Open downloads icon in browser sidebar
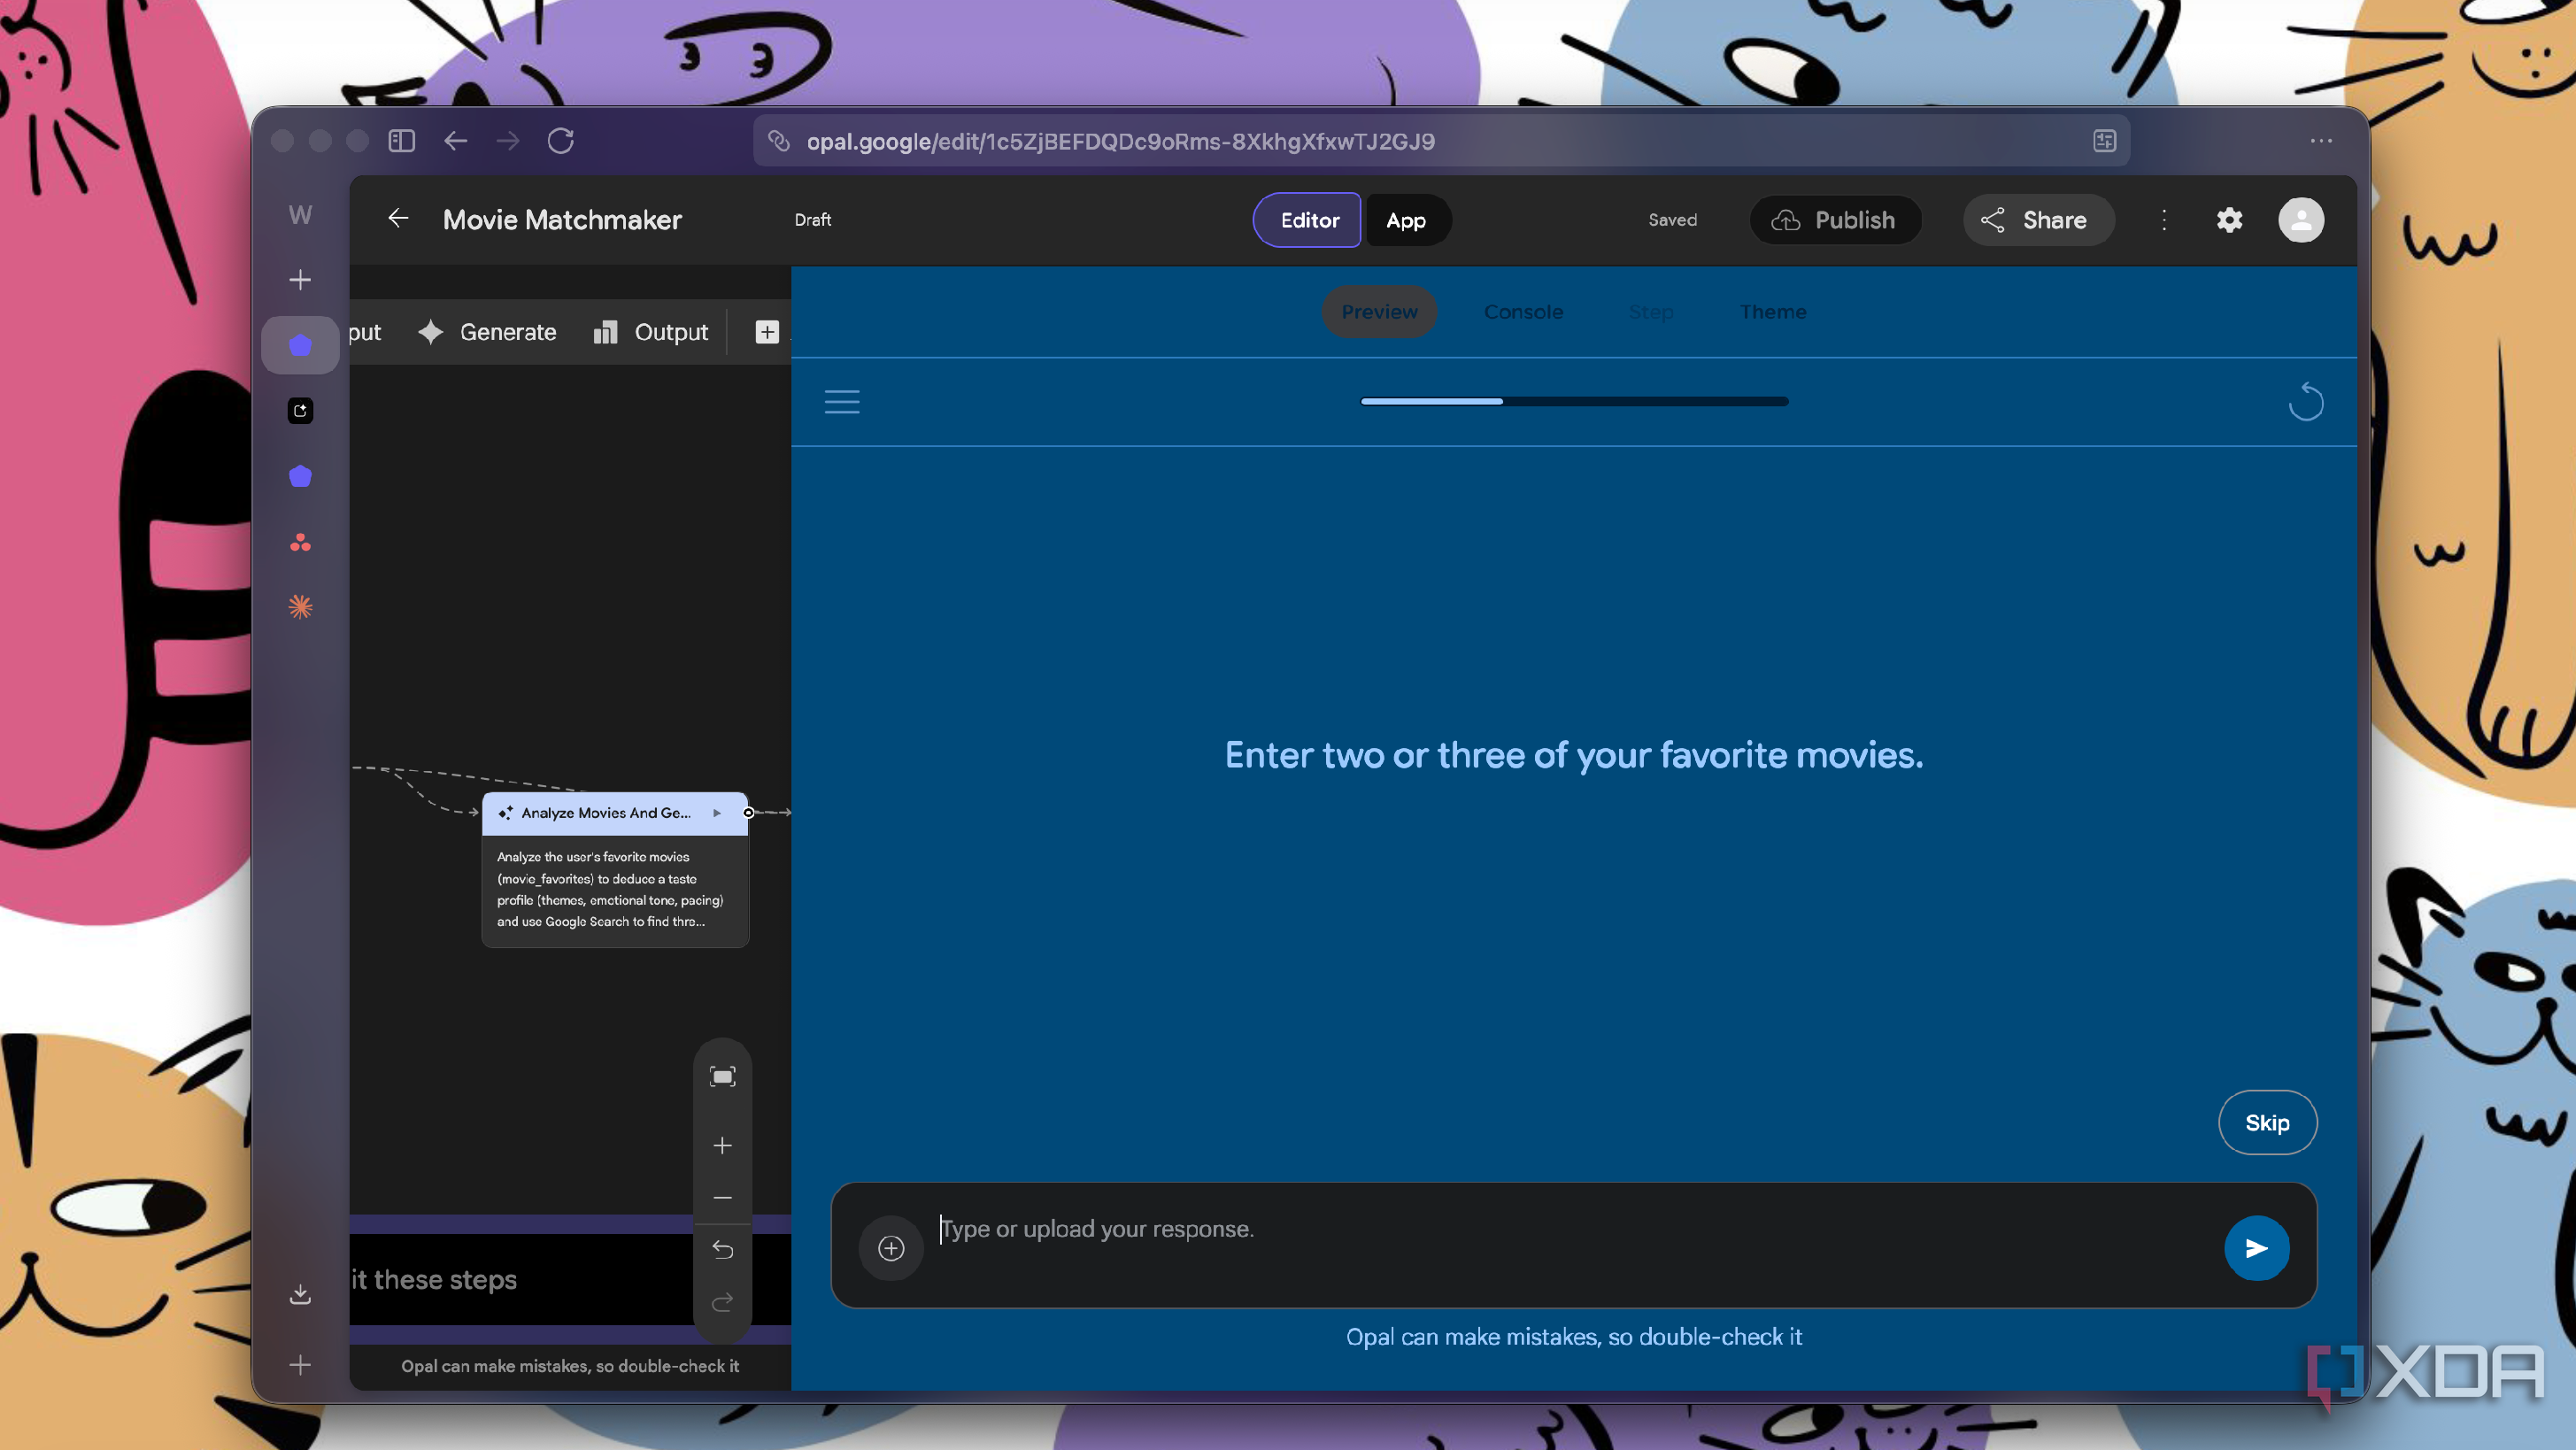 tap(300, 1295)
